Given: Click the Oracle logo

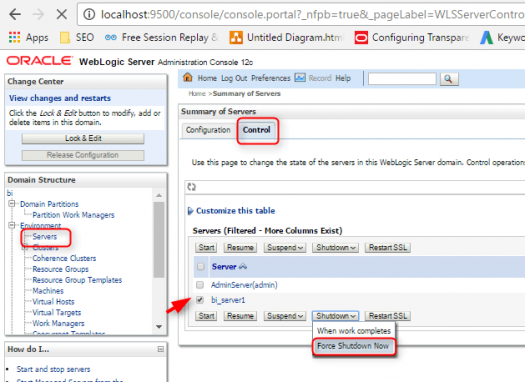Looking at the screenshot, I should 39,61.
